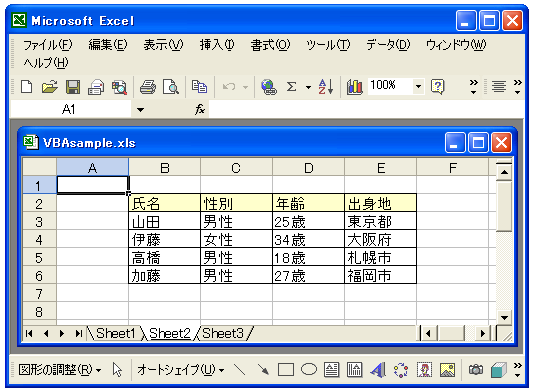Activate the Select Objects arrow tool
Image resolution: width=533 pixels, height=392 pixels.
[117, 370]
